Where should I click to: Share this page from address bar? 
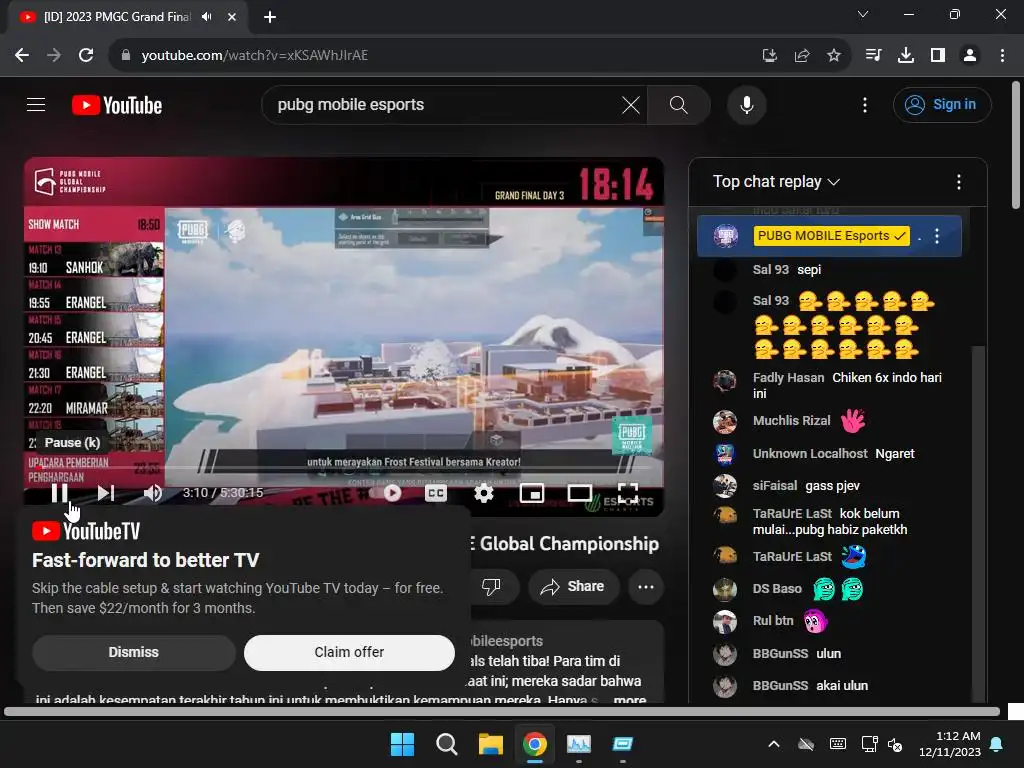click(x=801, y=56)
